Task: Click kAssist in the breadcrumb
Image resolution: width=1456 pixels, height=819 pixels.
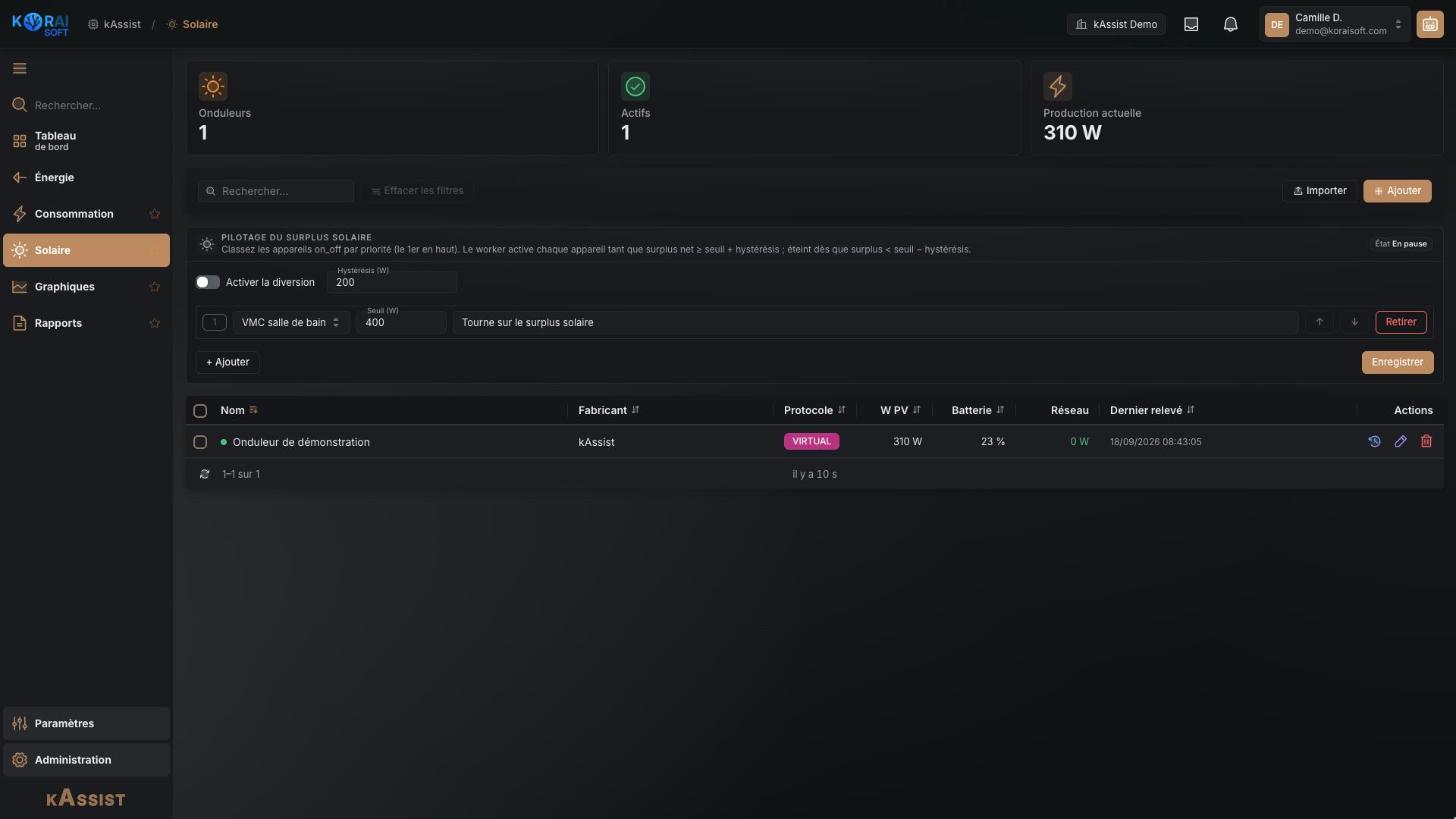Action: click(x=114, y=24)
